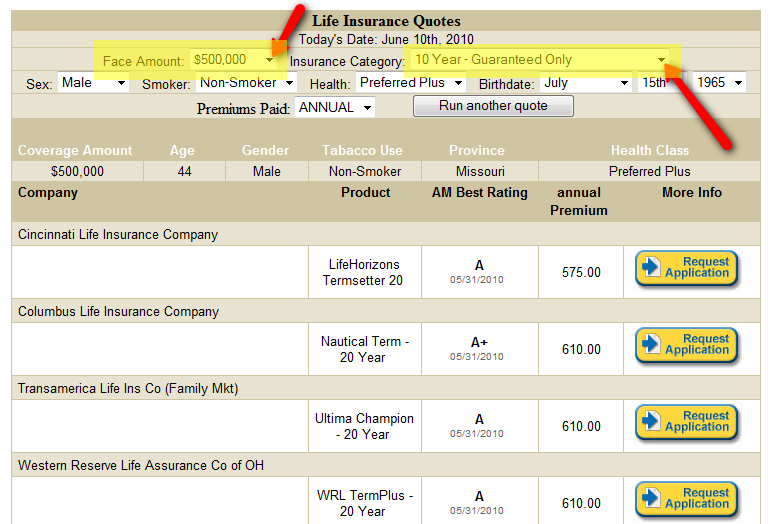Request Application for LifeHorizons Termsetter 20
The image size is (771, 524).
point(687,268)
